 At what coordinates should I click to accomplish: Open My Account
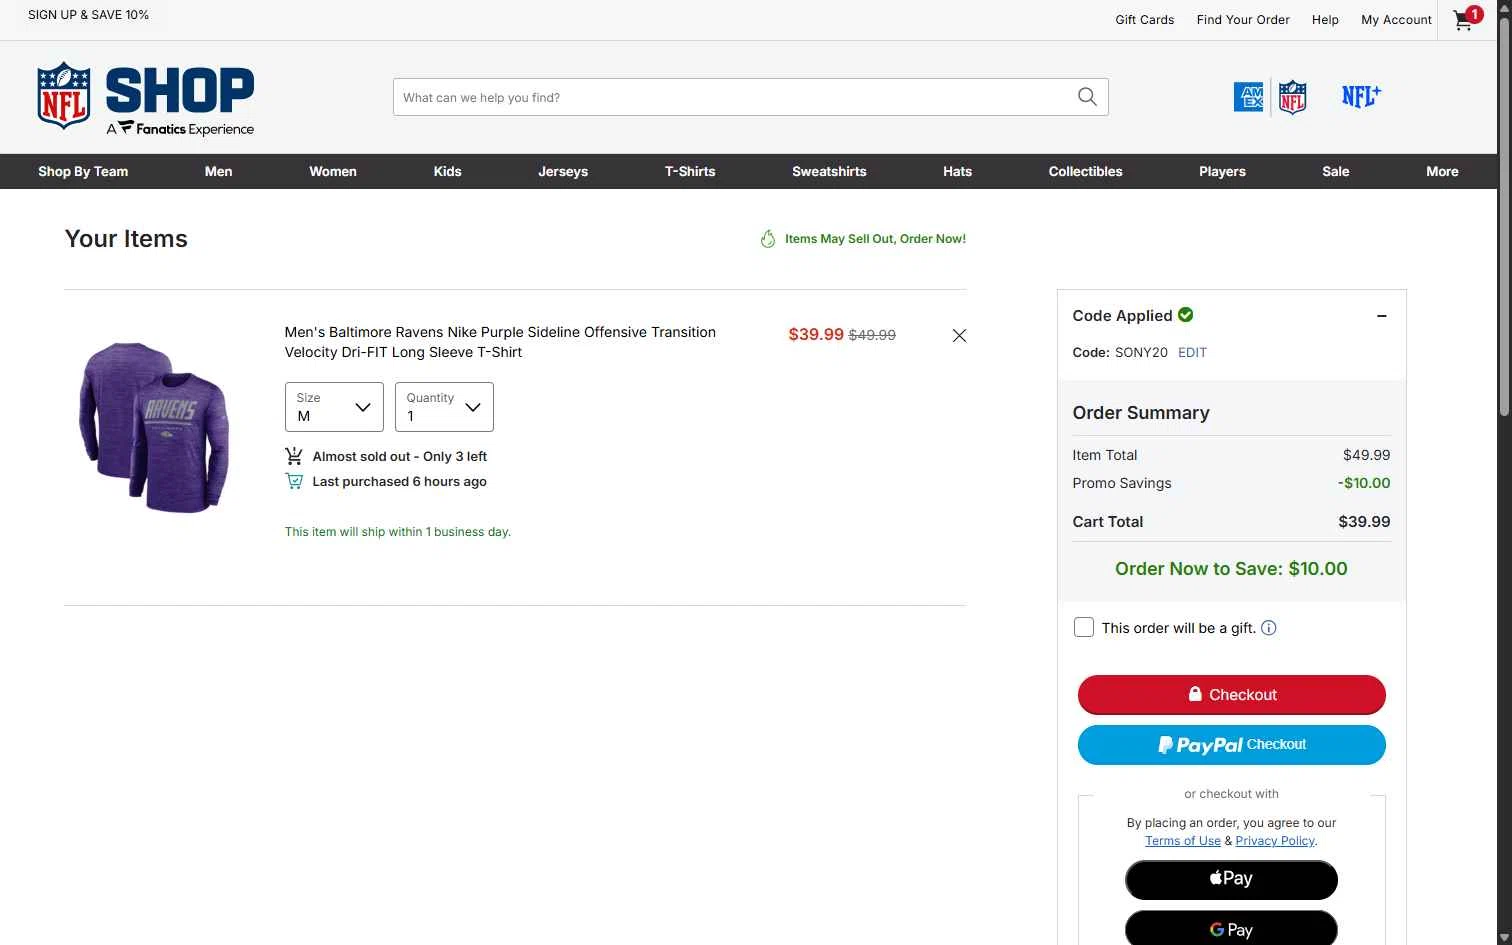tap(1396, 20)
